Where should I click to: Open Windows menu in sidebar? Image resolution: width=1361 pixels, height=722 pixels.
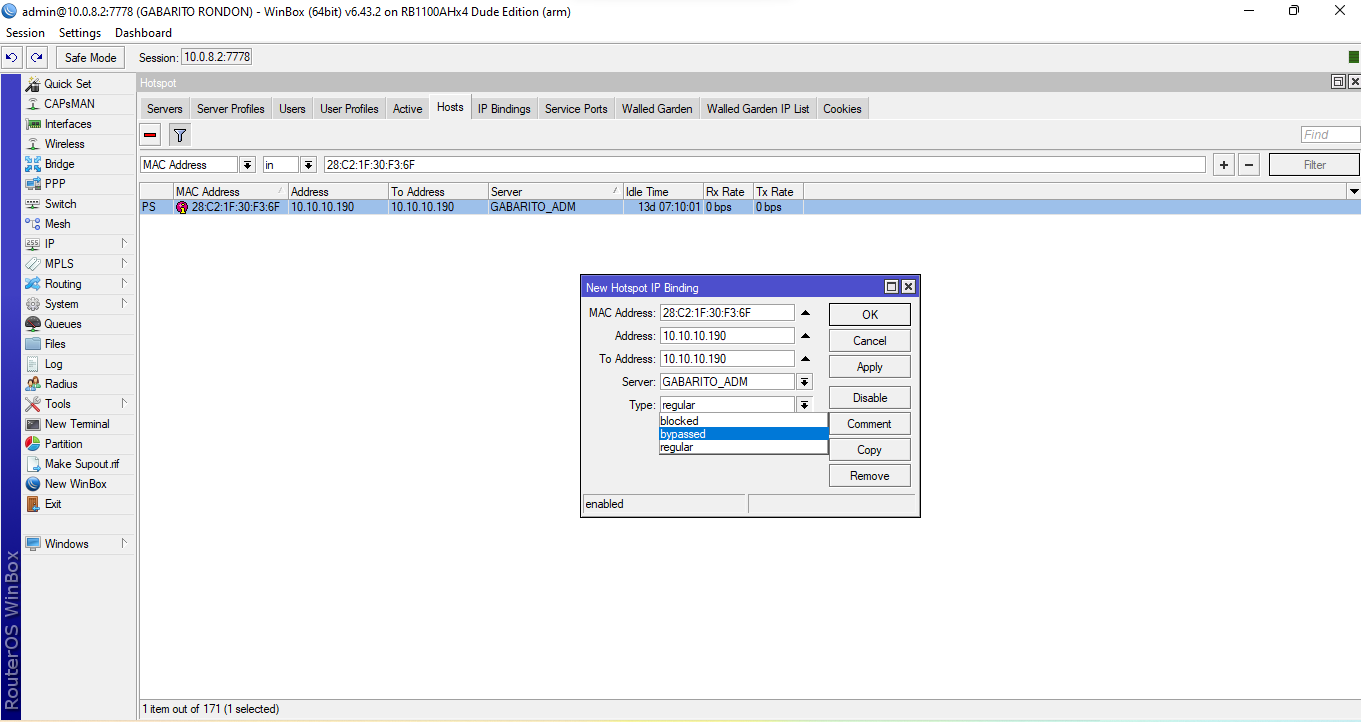(78, 544)
